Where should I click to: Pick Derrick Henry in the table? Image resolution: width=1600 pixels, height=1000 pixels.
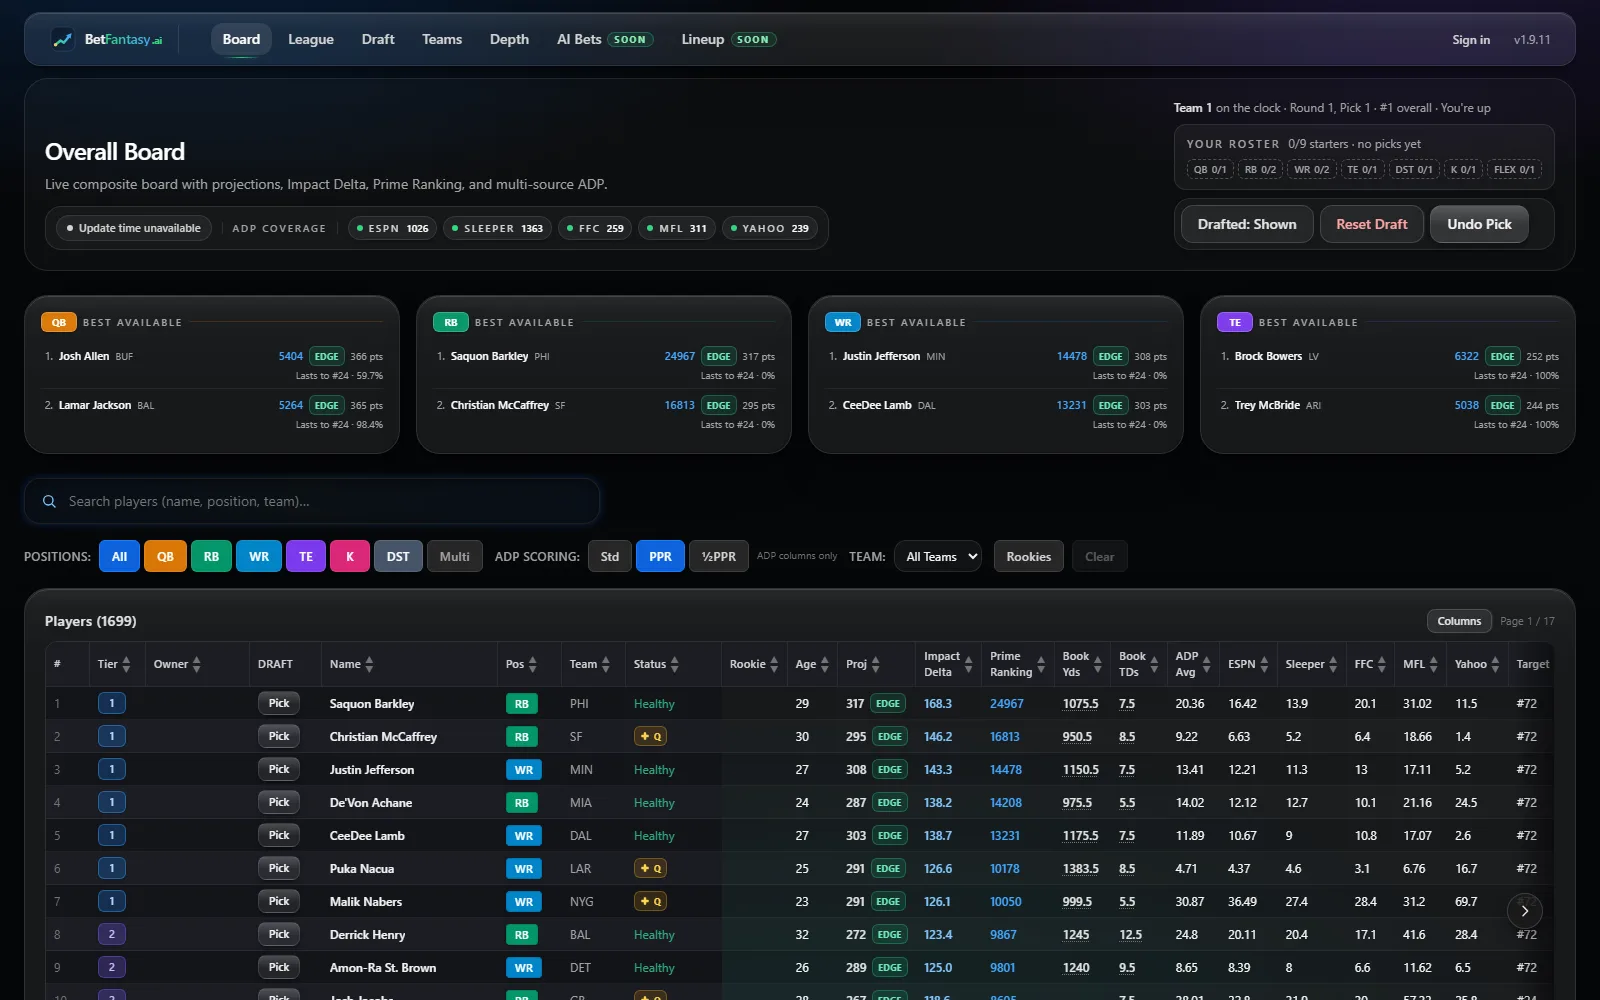[279, 935]
